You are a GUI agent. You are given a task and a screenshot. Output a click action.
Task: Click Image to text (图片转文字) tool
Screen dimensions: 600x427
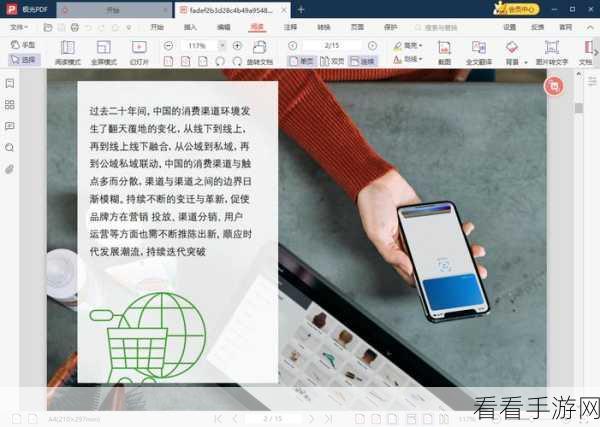(x=552, y=52)
